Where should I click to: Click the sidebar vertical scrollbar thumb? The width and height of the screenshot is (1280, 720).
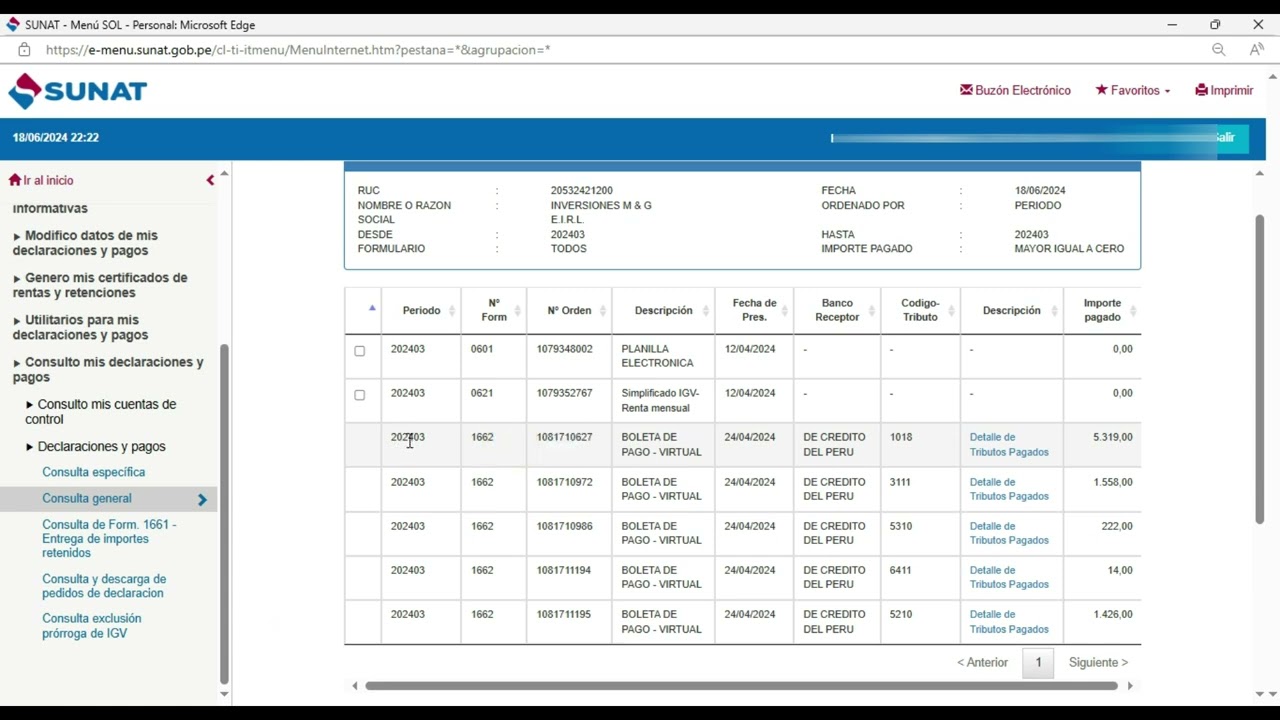224,514
